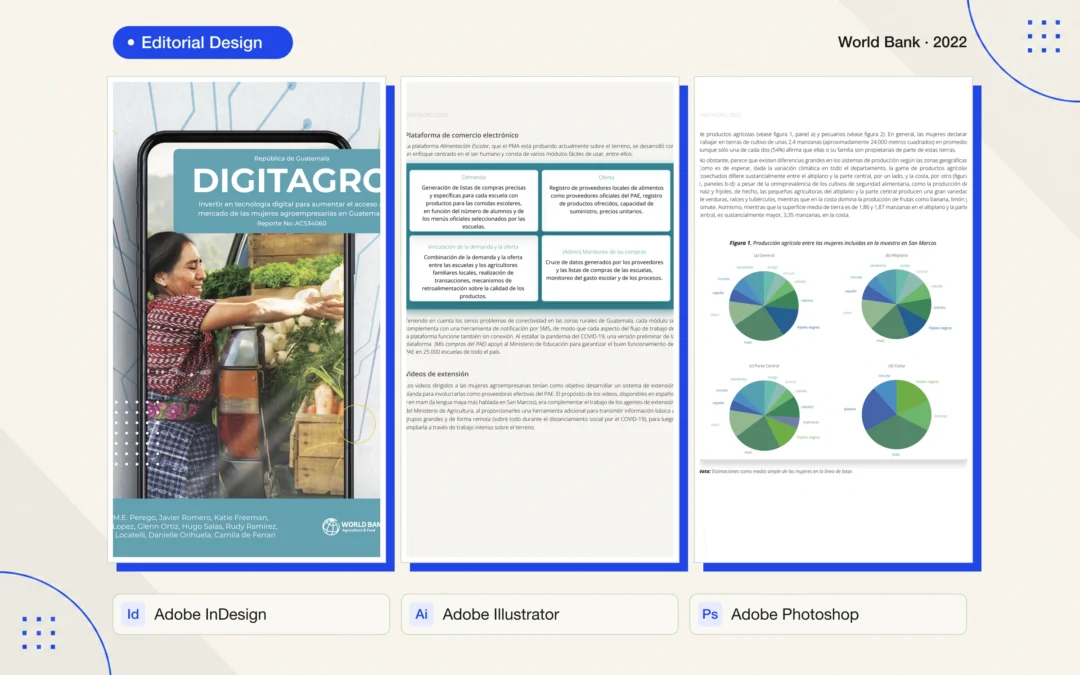Click the Videos de extensión heading
1080x675 pixels.
(x=437, y=374)
